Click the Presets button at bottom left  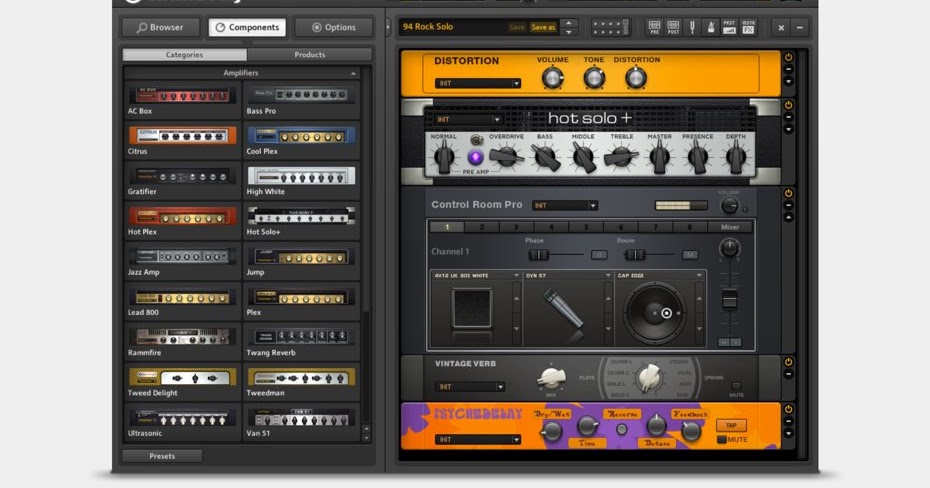[163, 456]
